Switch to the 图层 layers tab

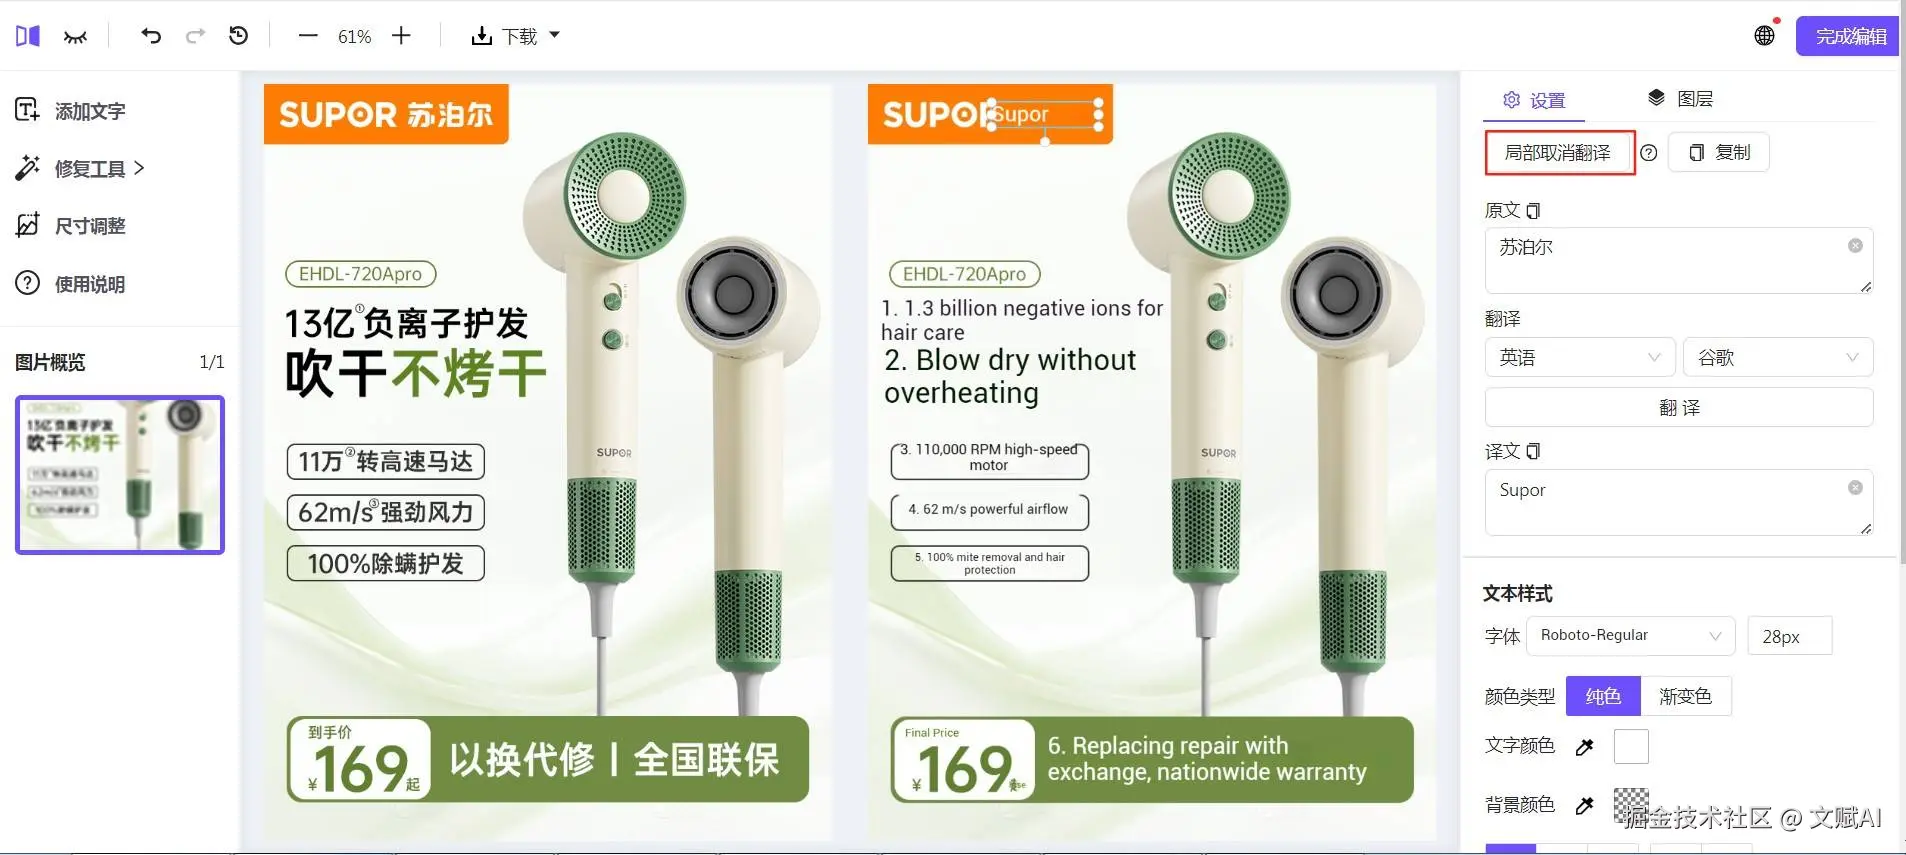point(1680,99)
